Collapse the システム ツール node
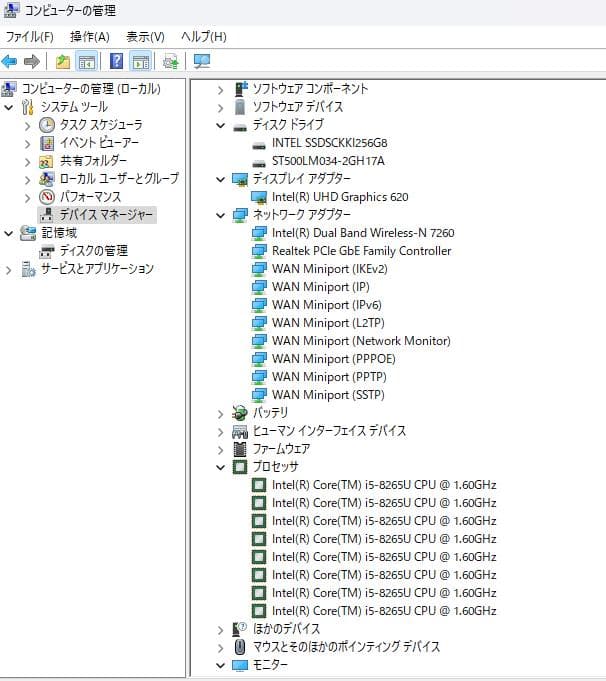The width and height of the screenshot is (606, 681). [x=9, y=107]
